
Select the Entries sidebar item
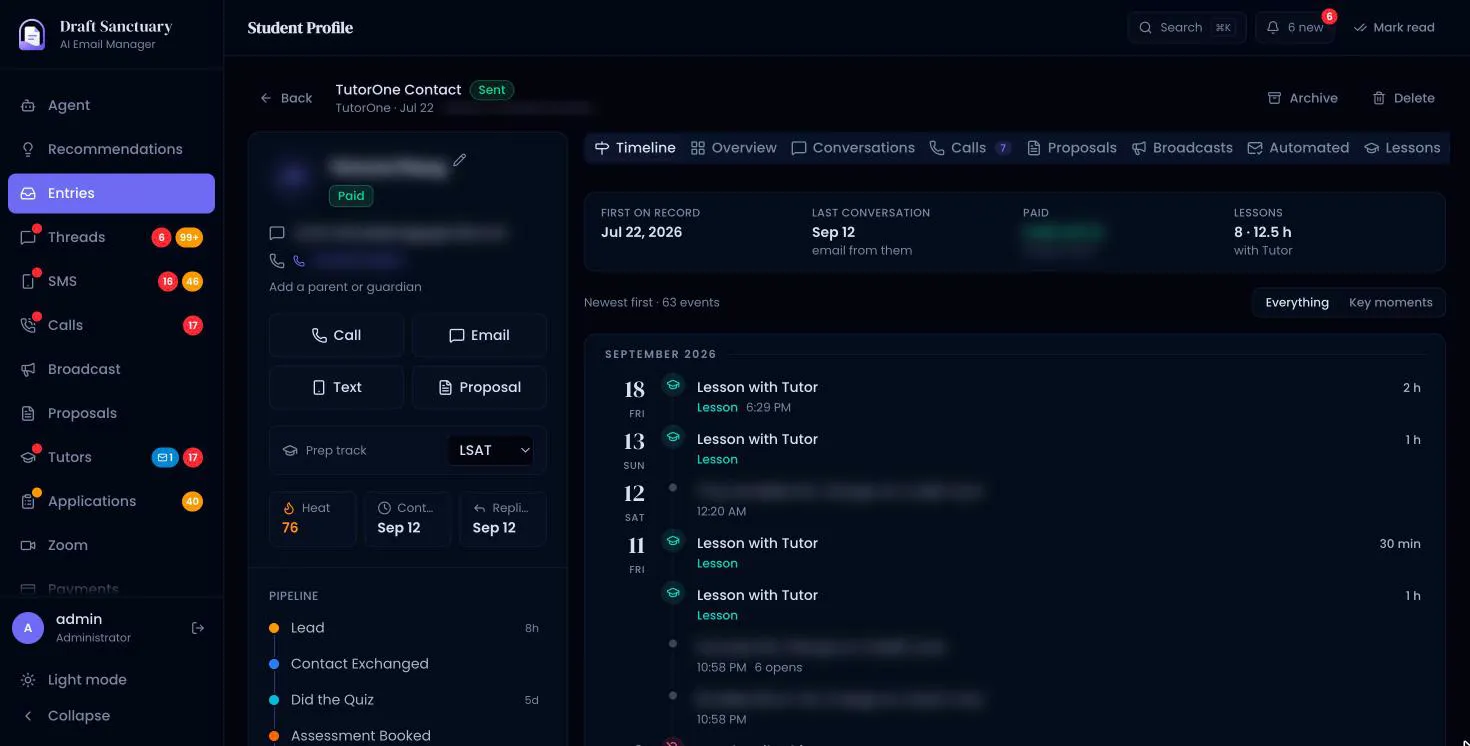111,193
